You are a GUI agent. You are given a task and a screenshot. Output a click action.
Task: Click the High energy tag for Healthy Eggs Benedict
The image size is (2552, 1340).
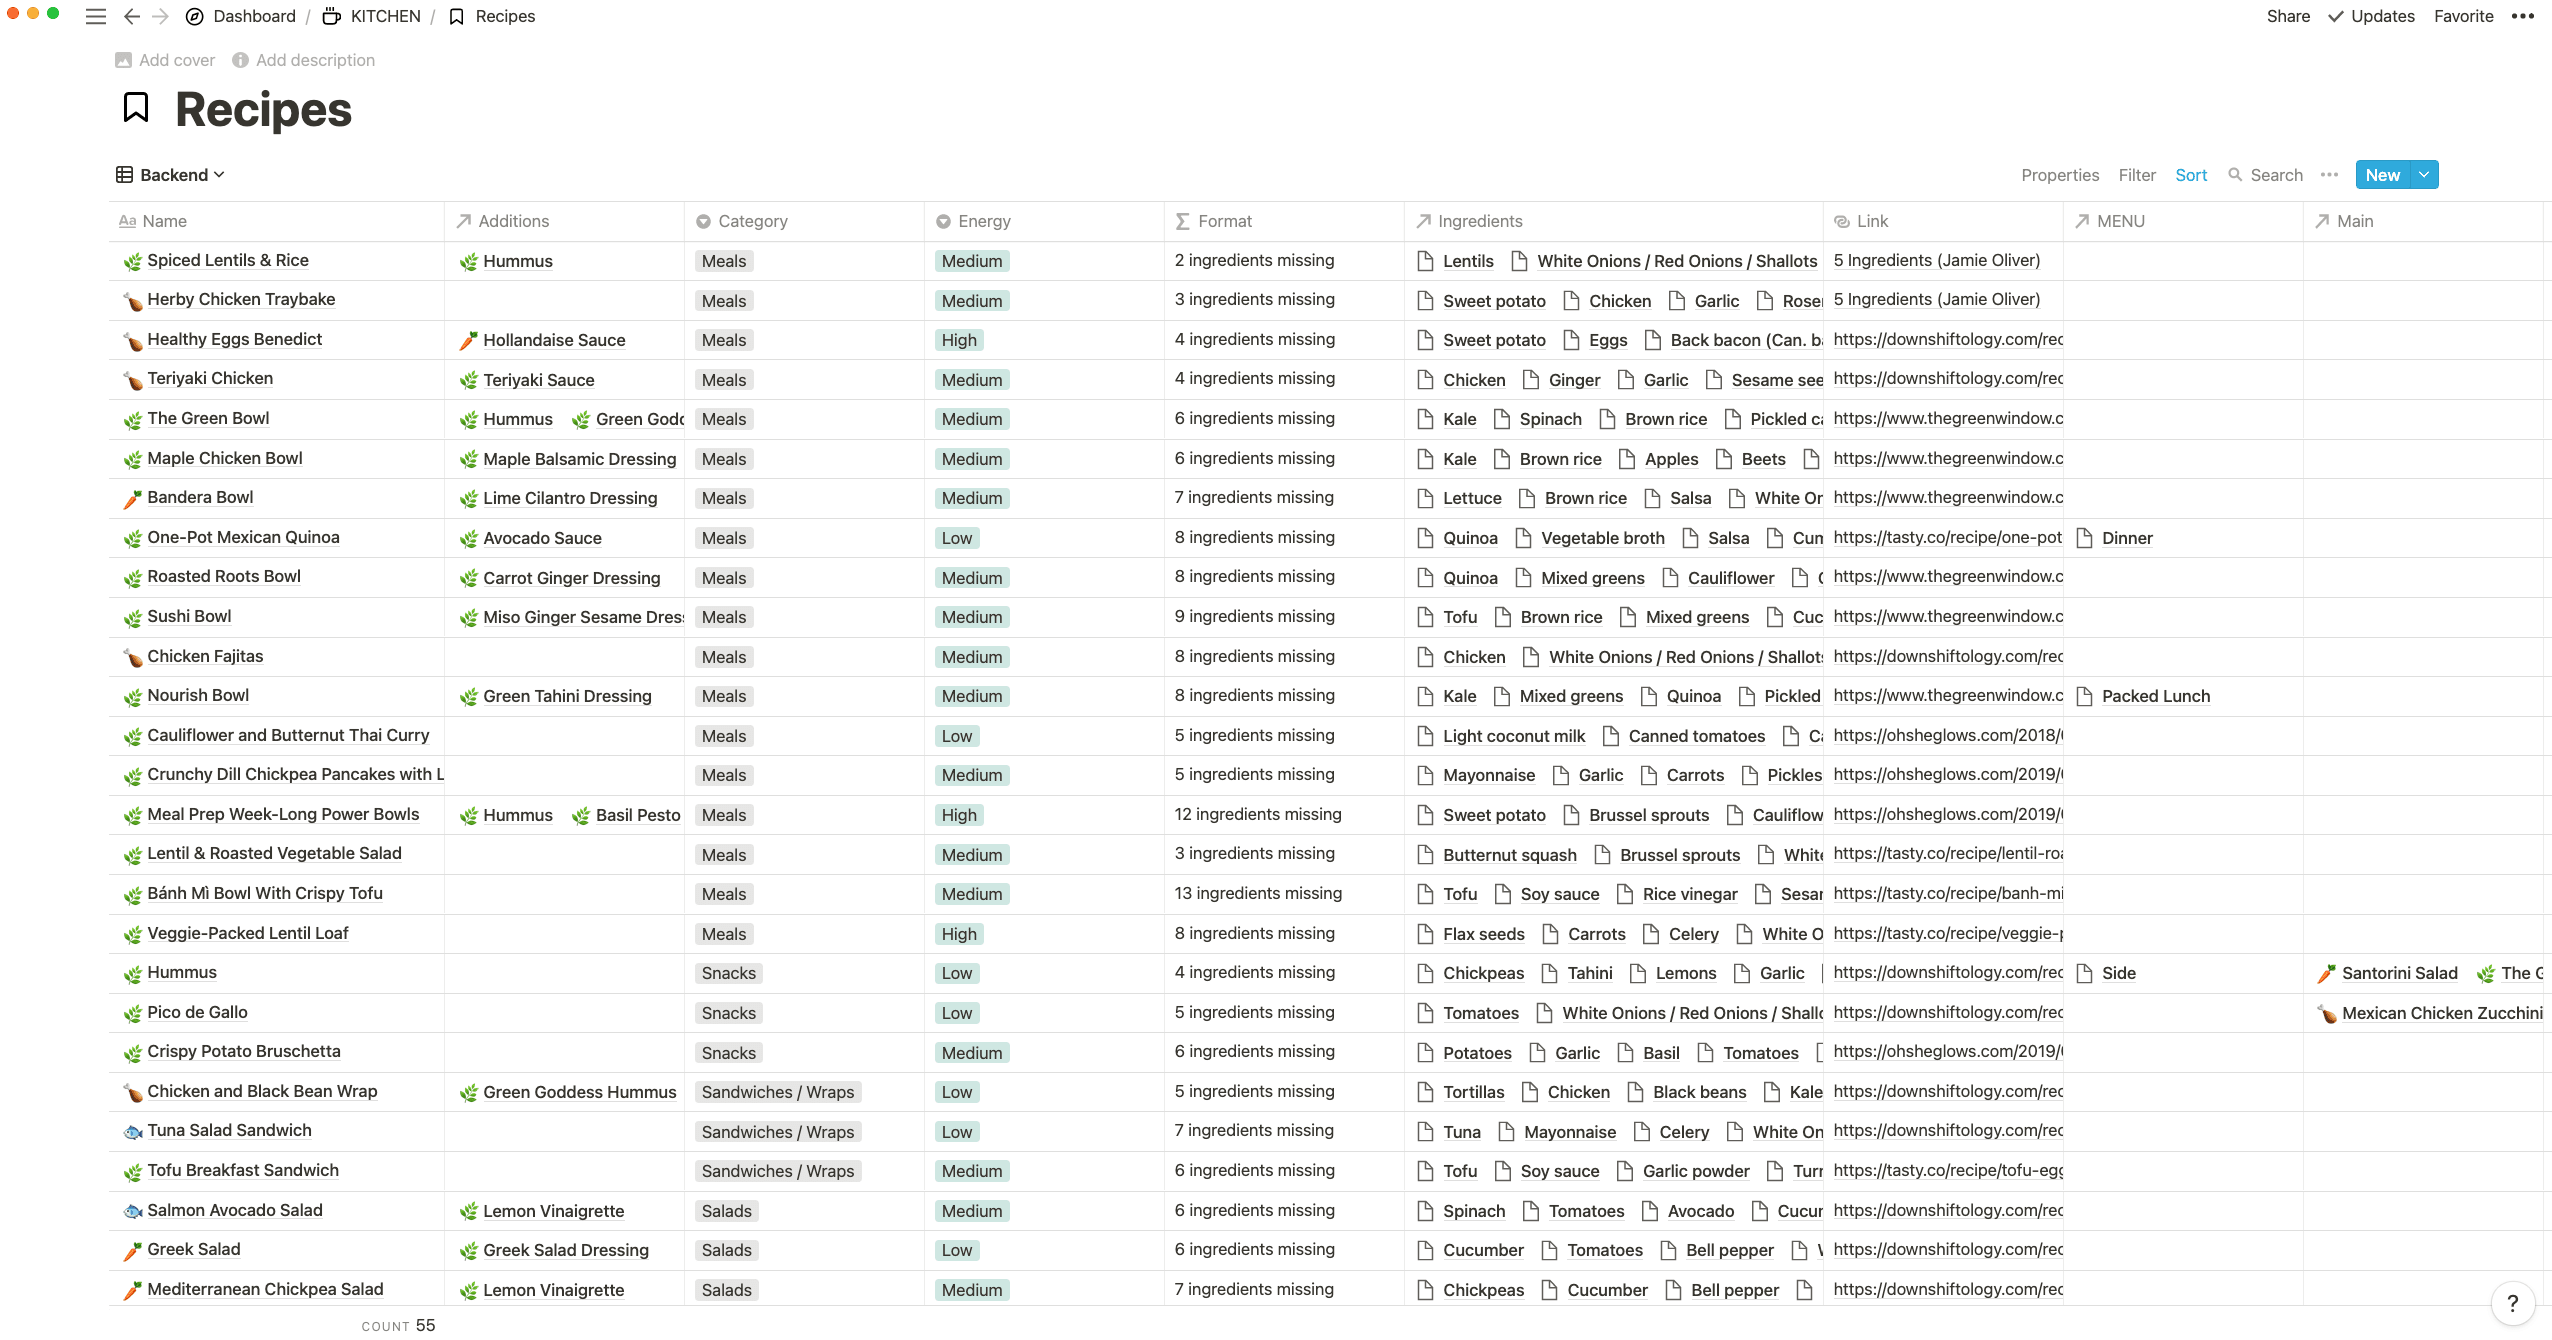(959, 340)
